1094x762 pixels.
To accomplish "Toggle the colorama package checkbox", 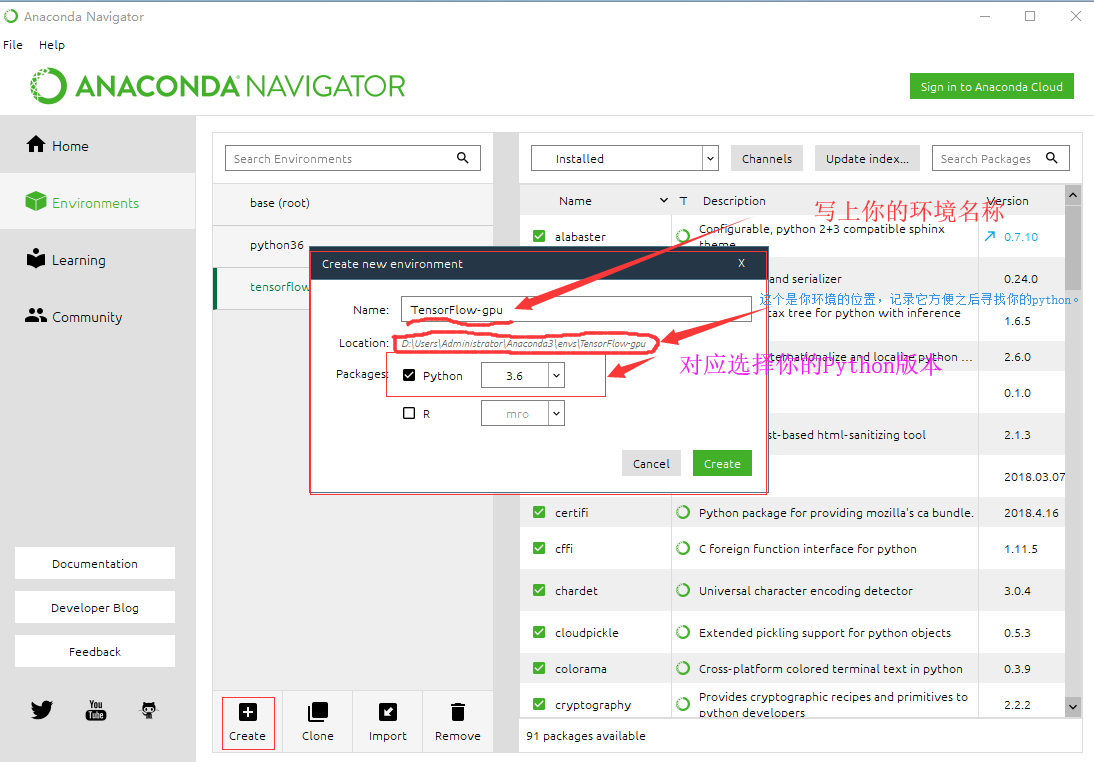I will (539, 668).
